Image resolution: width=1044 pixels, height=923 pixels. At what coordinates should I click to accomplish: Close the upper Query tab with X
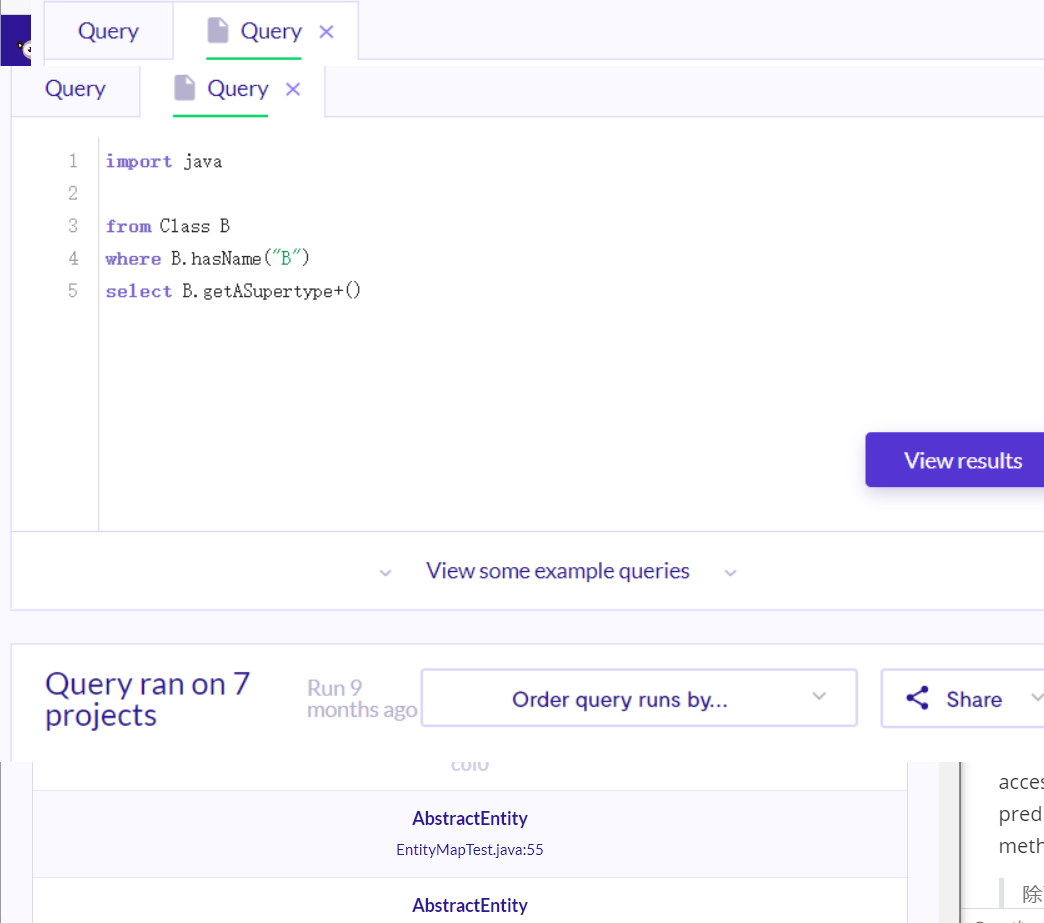click(x=326, y=31)
